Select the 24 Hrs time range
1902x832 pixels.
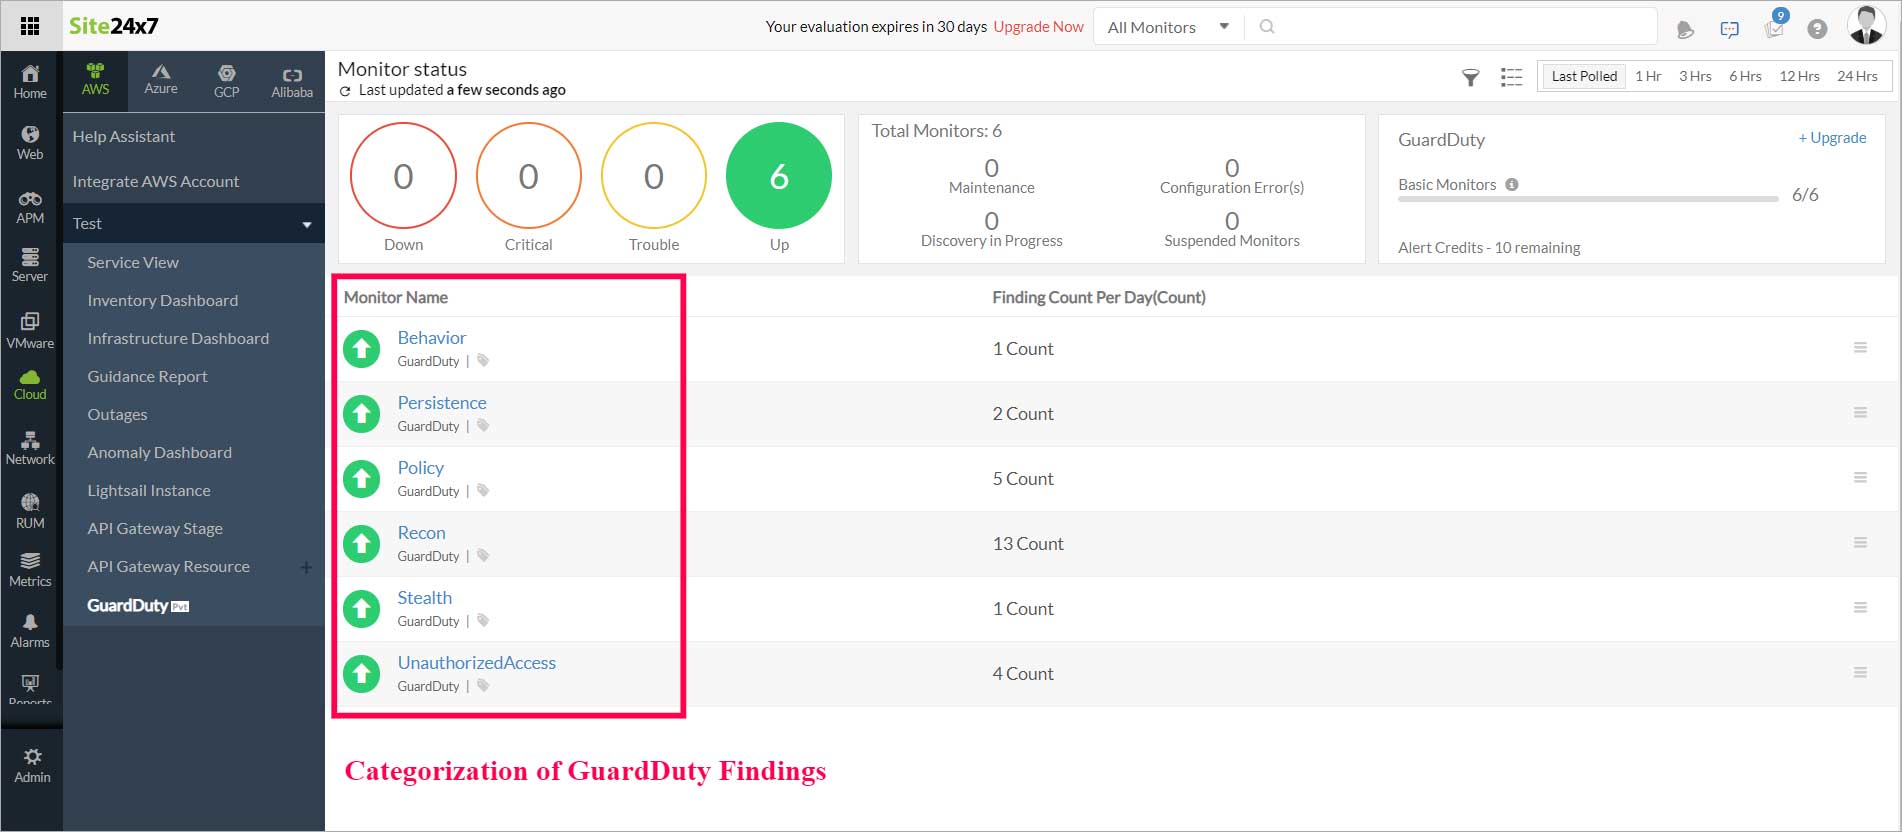(1857, 76)
